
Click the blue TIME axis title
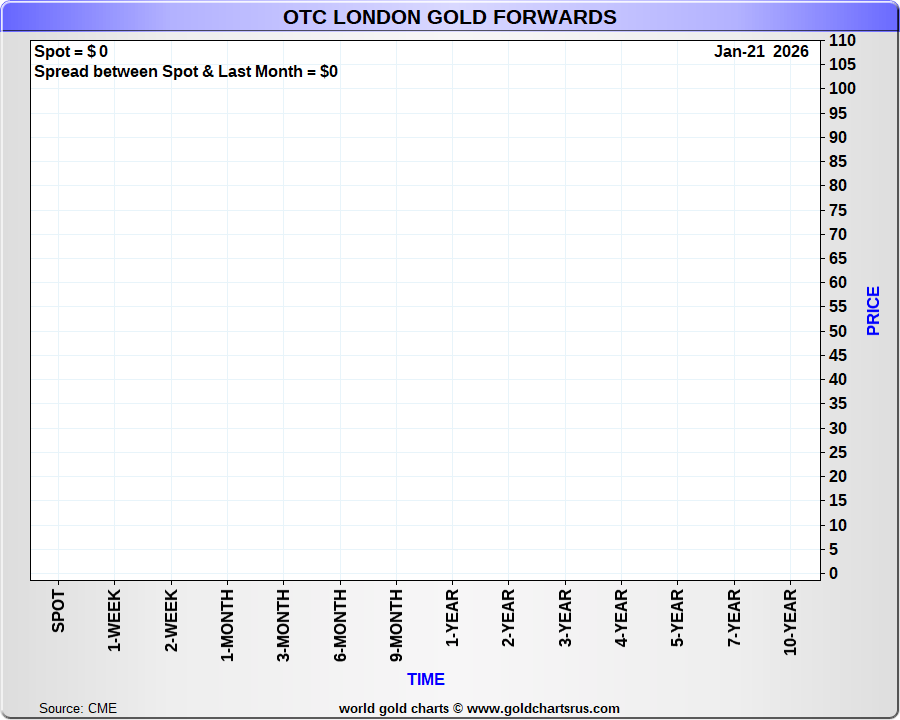click(425, 680)
